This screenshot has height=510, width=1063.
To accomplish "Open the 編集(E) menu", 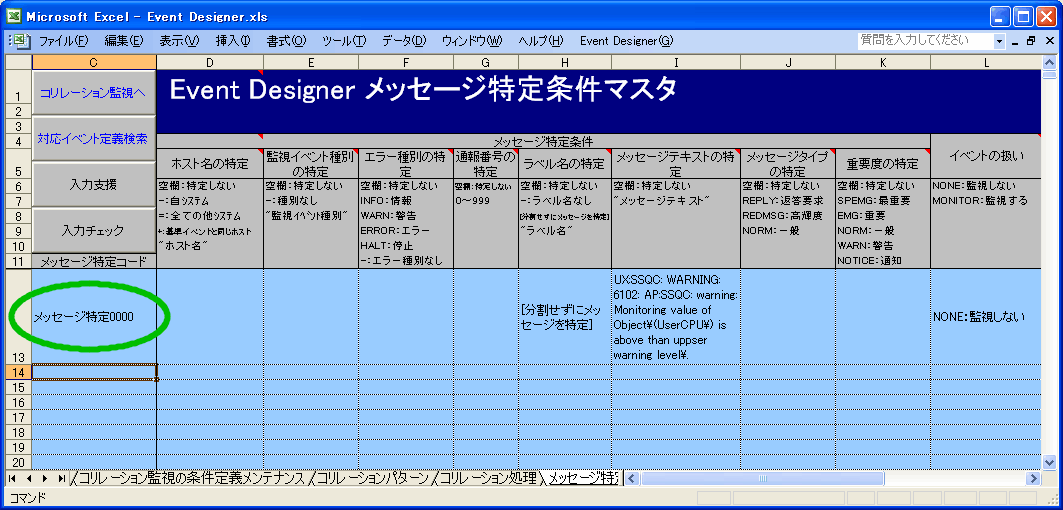I will click(124, 41).
